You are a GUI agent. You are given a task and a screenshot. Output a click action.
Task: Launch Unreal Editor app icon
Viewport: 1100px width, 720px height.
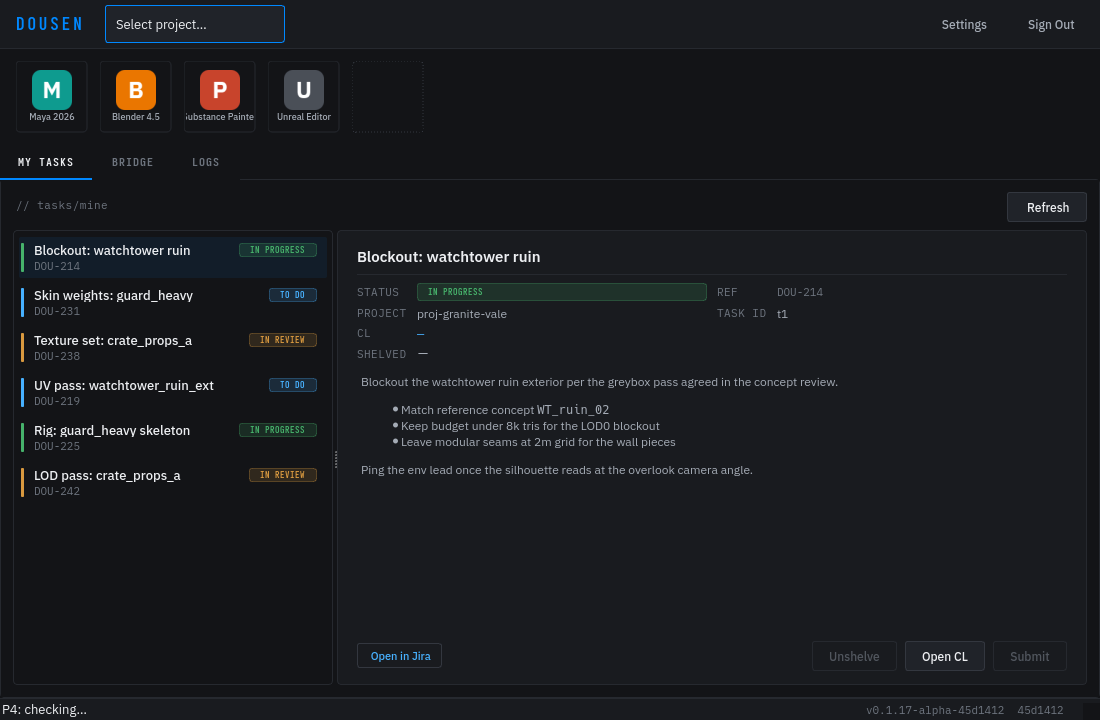pos(304,97)
